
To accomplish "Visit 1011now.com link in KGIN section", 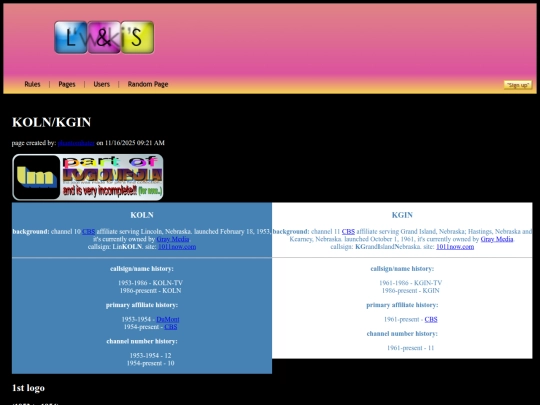I will click(x=455, y=247).
